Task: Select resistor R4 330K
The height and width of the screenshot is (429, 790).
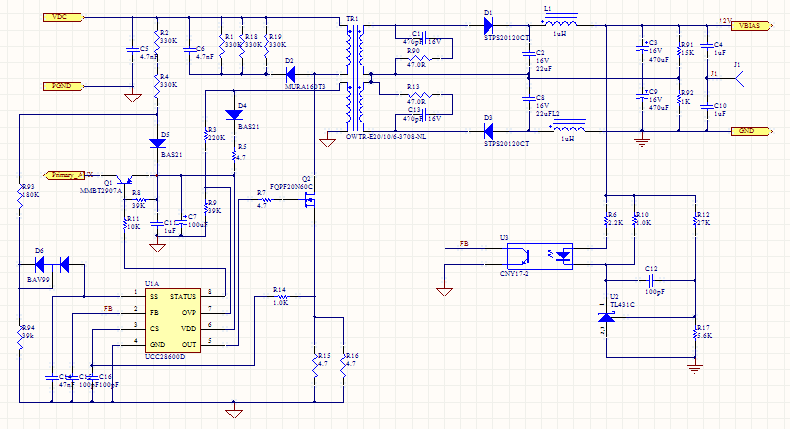Action: 157,86
